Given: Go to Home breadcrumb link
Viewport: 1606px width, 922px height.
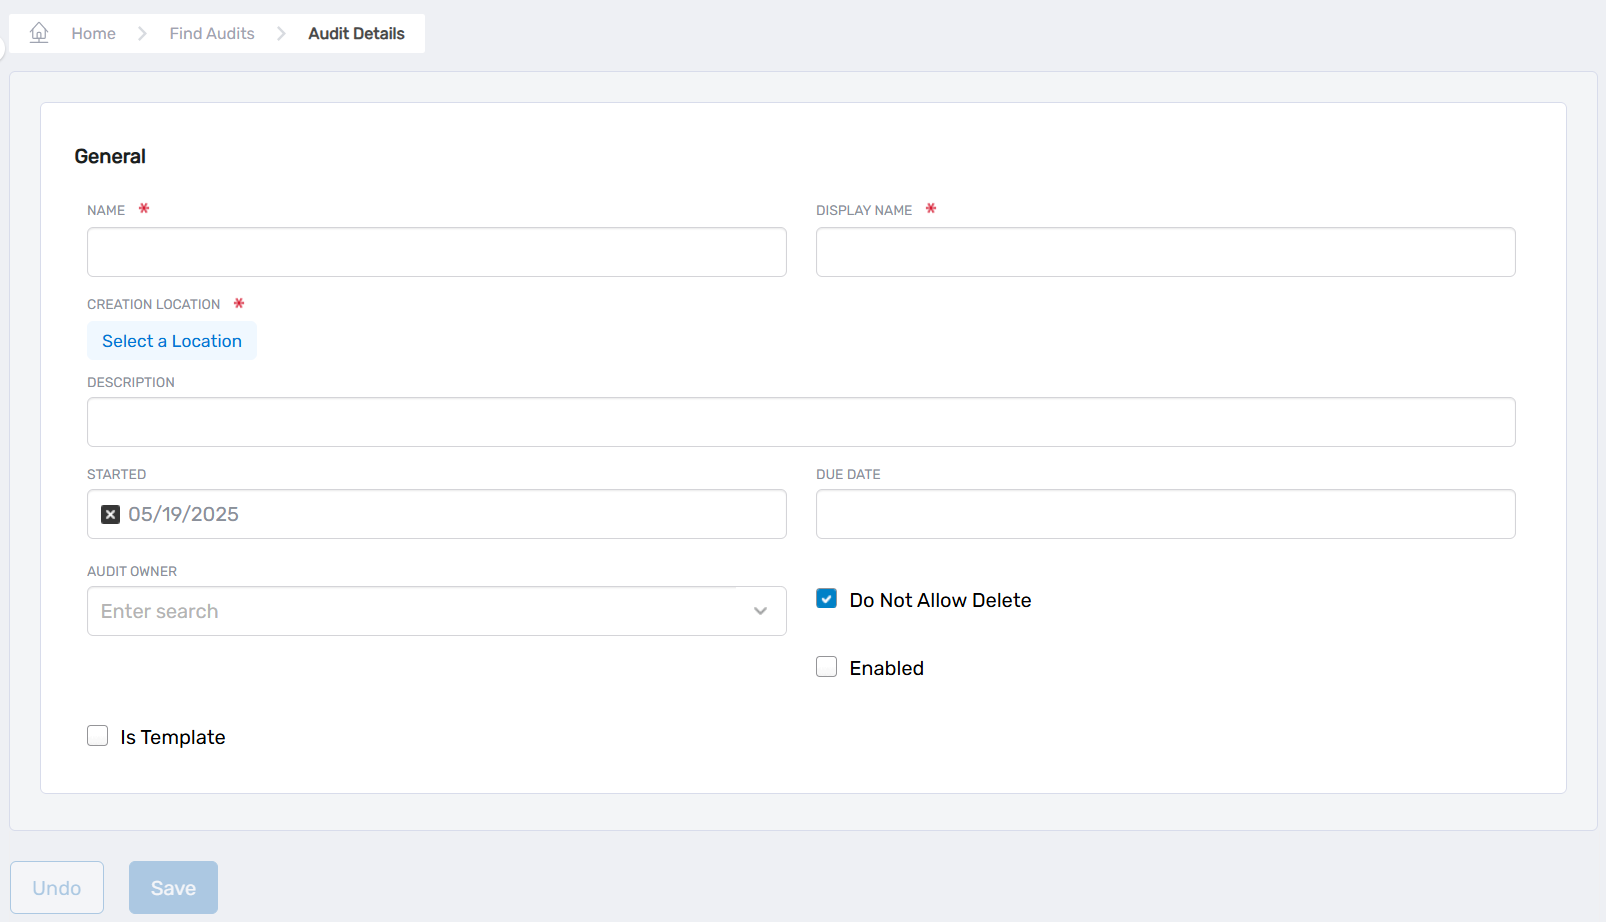Looking at the screenshot, I should pyautogui.click(x=93, y=34).
